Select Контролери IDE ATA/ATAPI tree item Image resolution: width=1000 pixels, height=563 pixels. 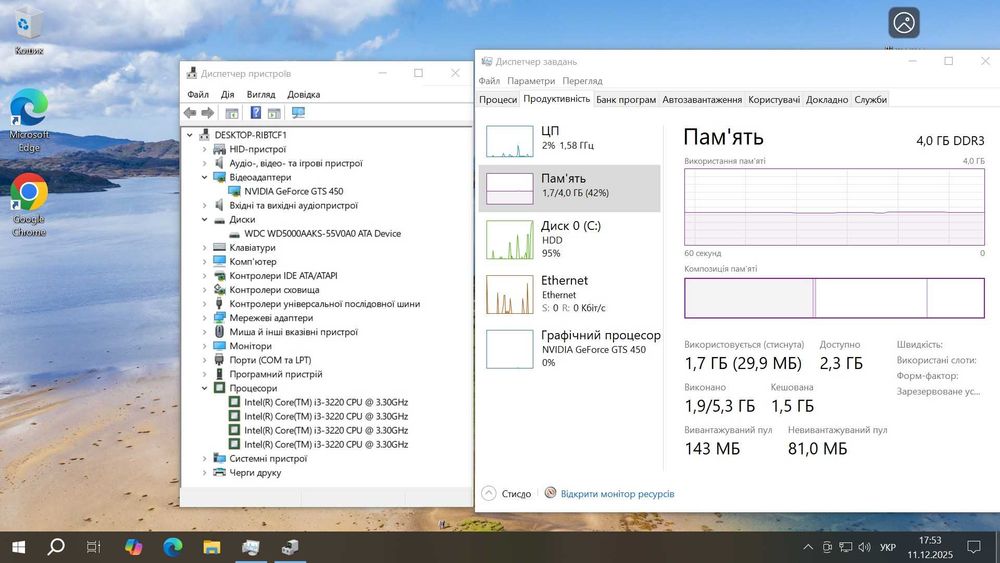283,275
